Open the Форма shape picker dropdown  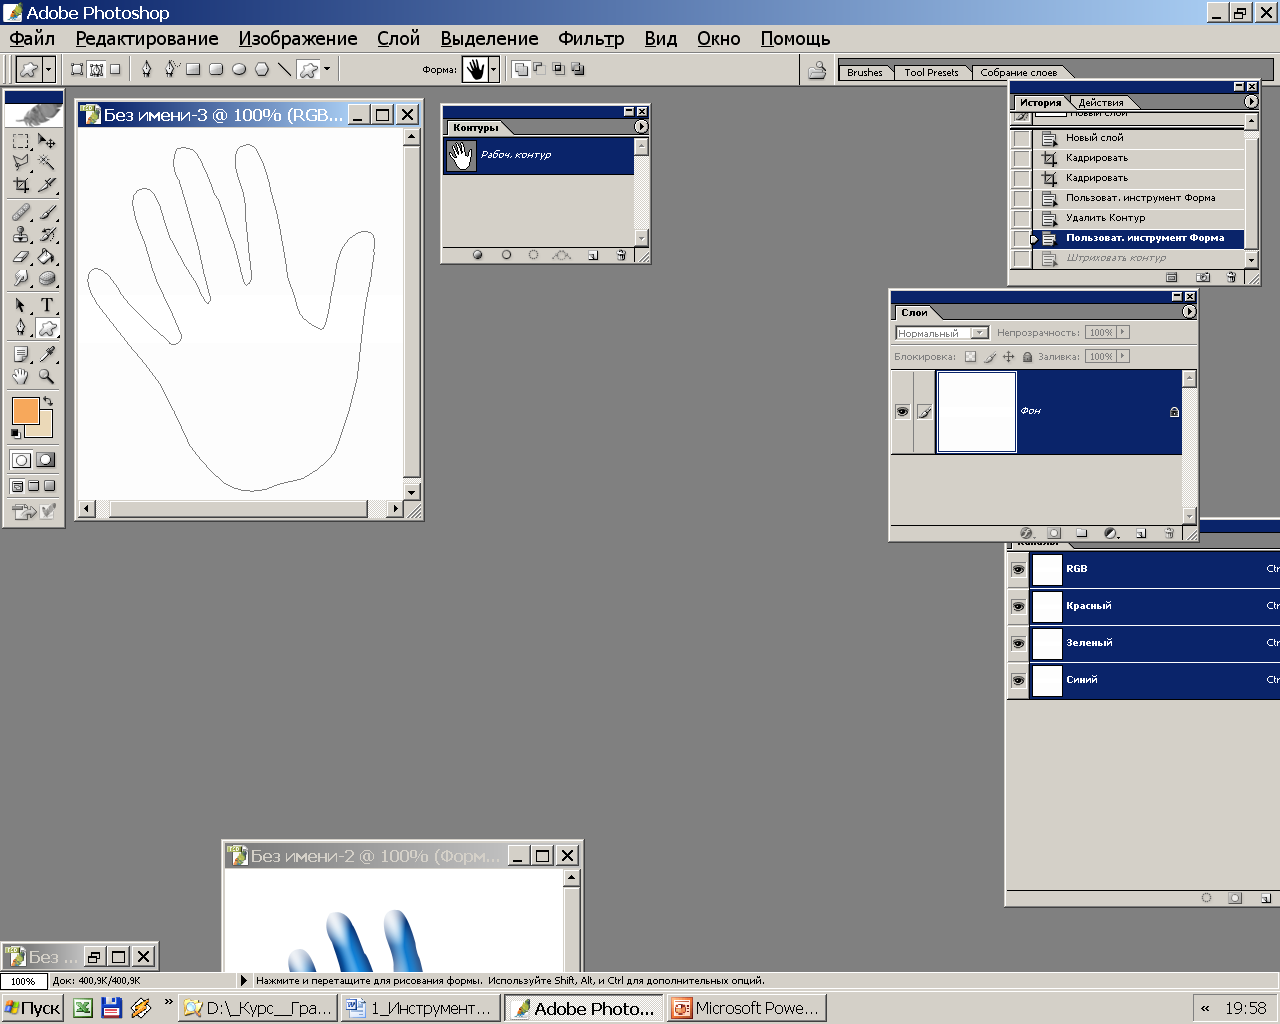click(493, 69)
